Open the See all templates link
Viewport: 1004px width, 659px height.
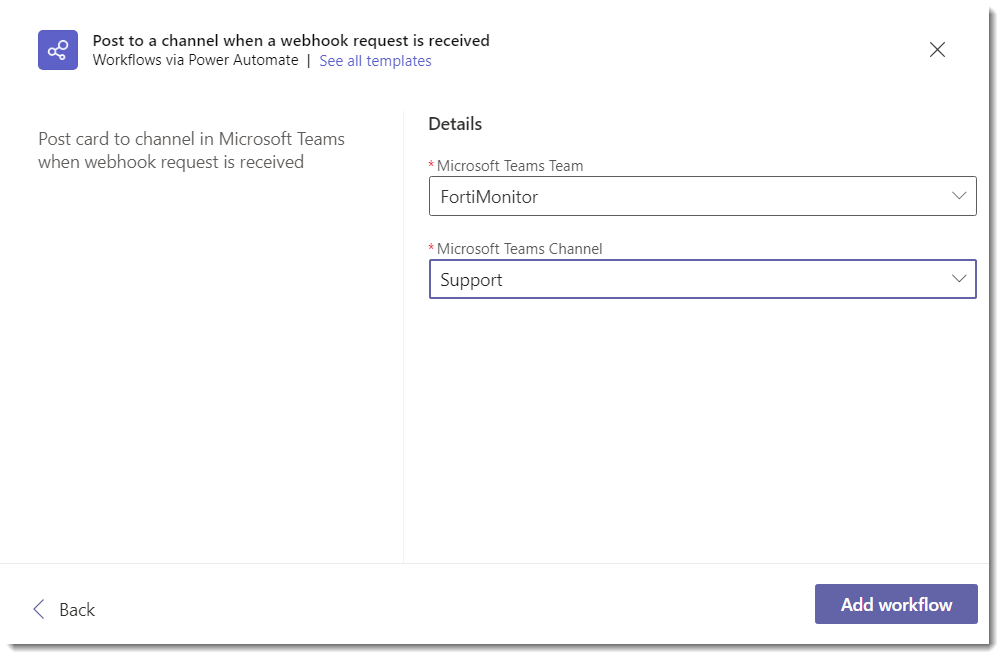click(375, 61)
